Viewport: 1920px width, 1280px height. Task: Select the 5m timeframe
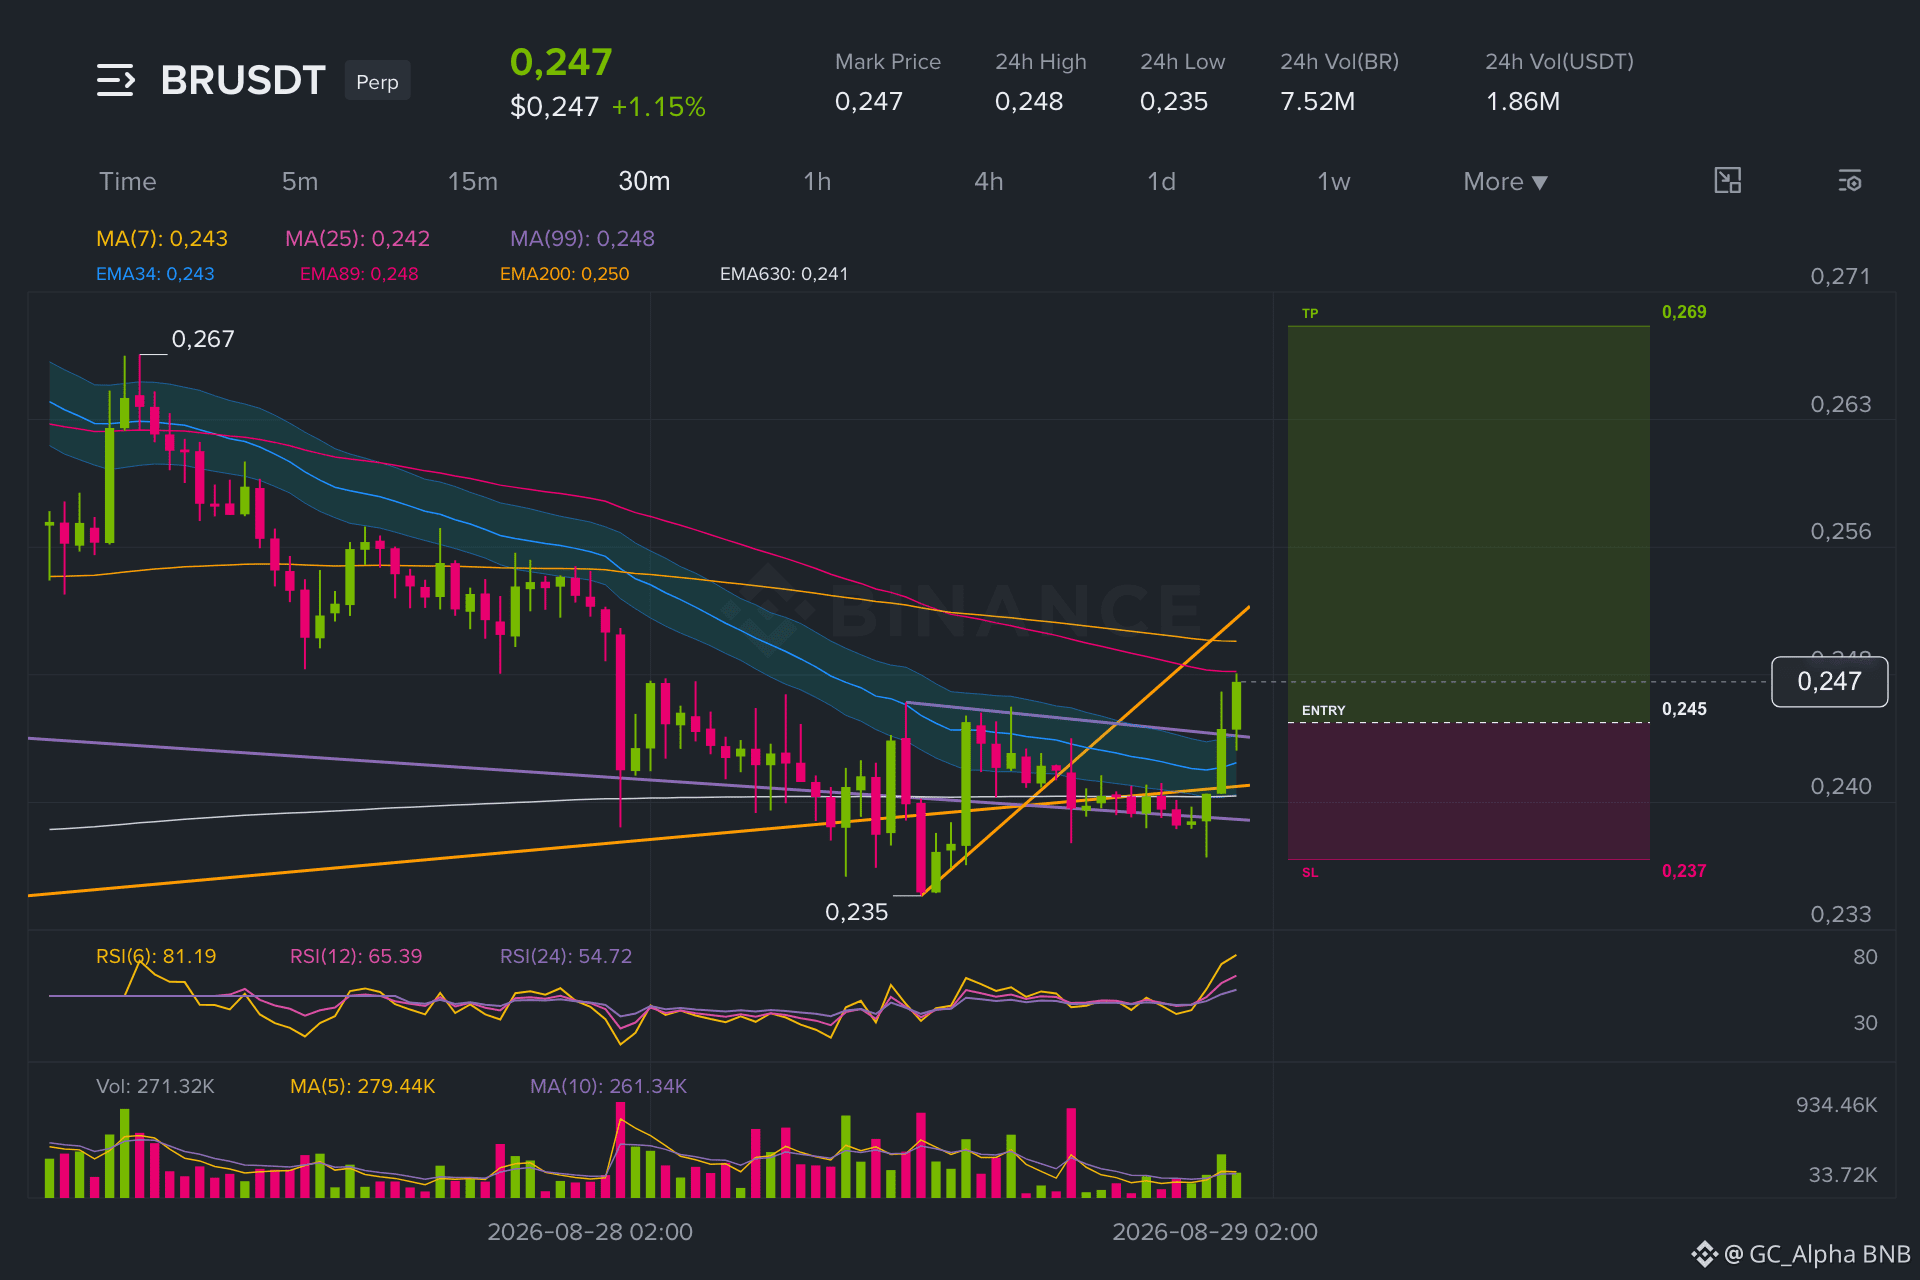[300, 182]
